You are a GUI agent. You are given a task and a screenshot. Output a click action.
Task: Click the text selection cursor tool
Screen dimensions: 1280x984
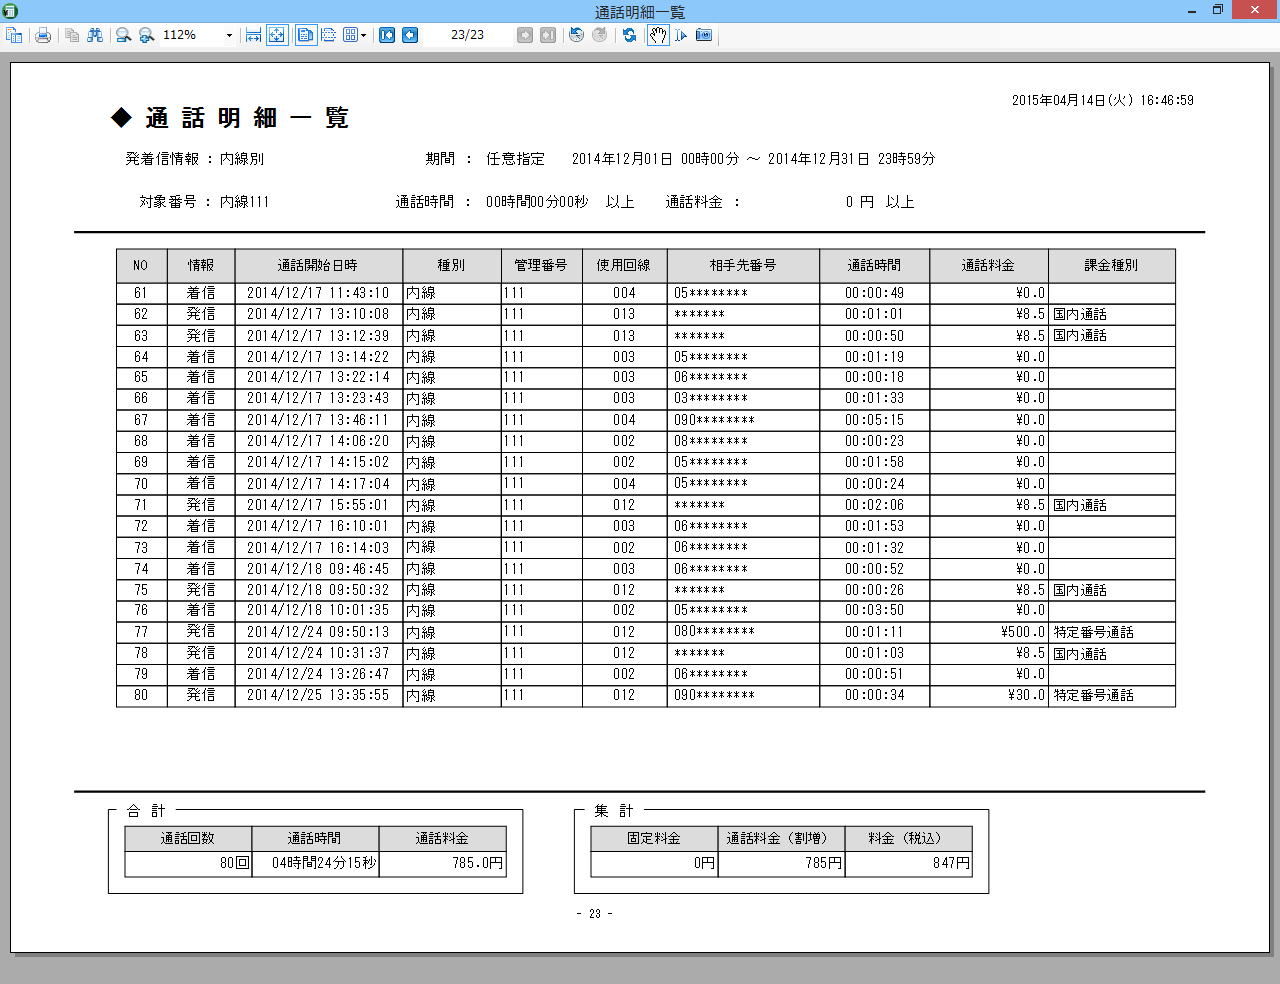(681, 35)
